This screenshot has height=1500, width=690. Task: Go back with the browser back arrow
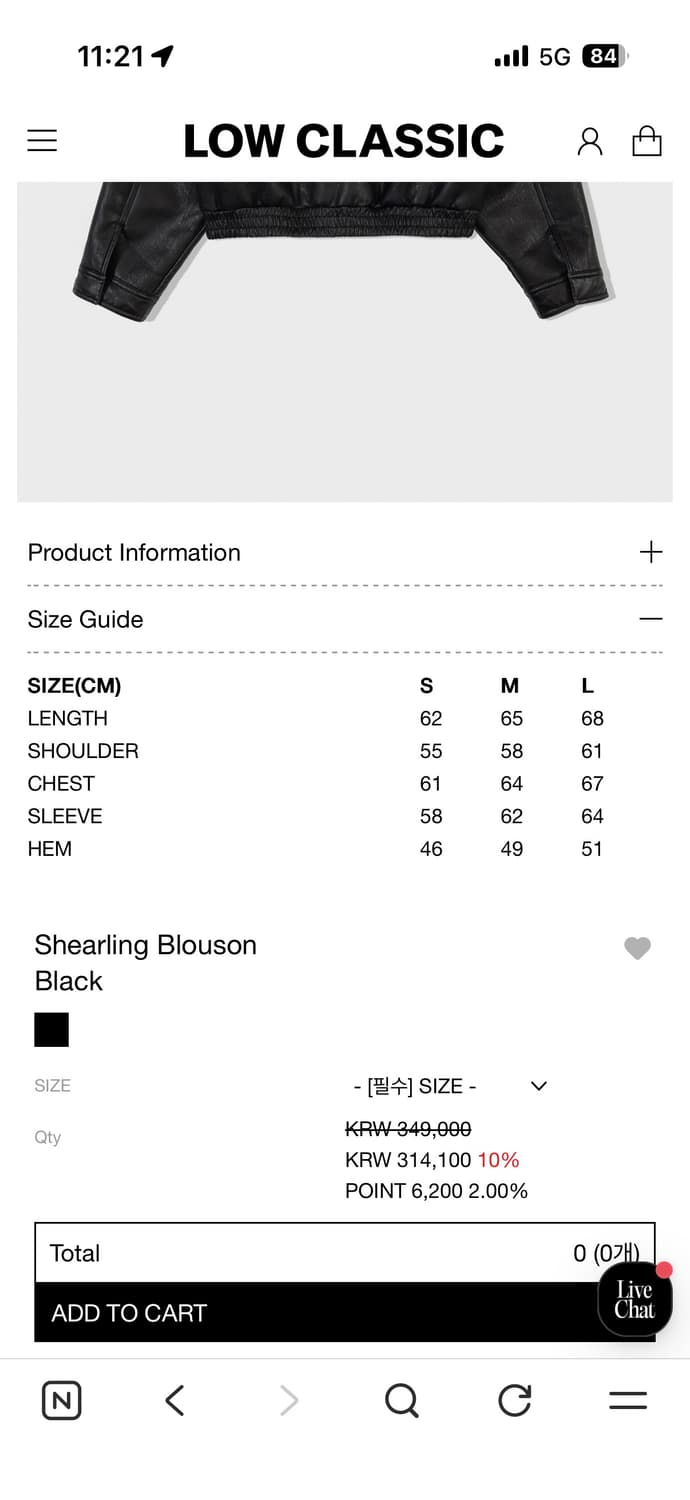click(175, 1400)
